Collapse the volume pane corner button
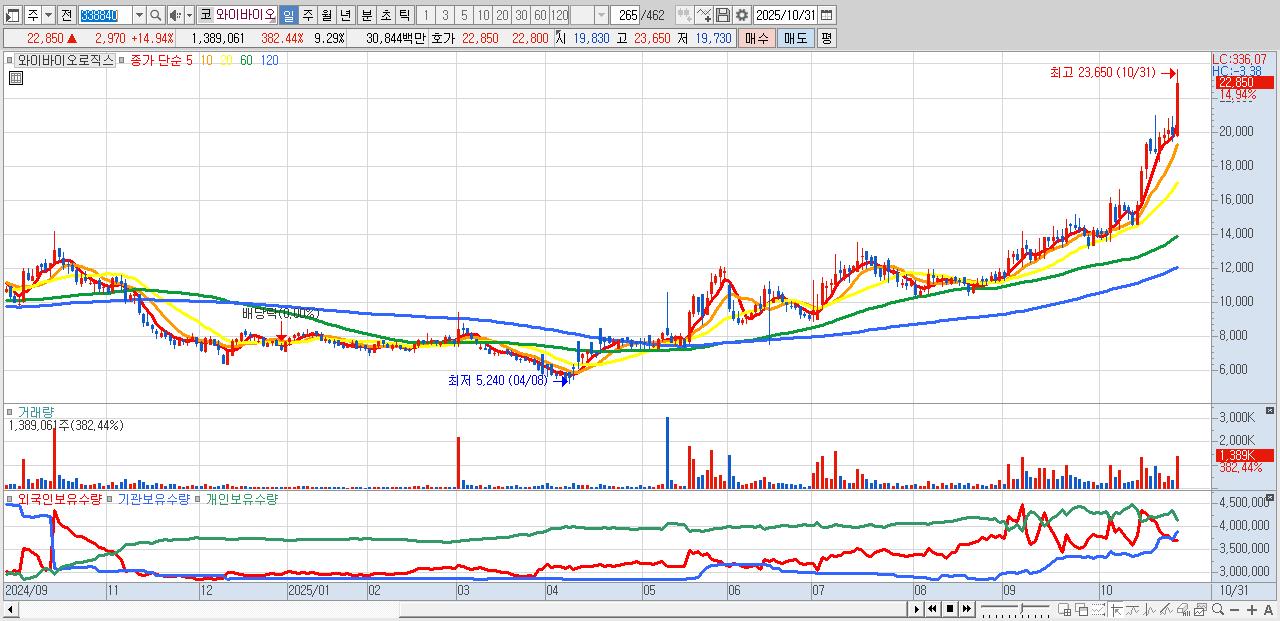Screen dimensions: 1280x621 (1270, 410)
